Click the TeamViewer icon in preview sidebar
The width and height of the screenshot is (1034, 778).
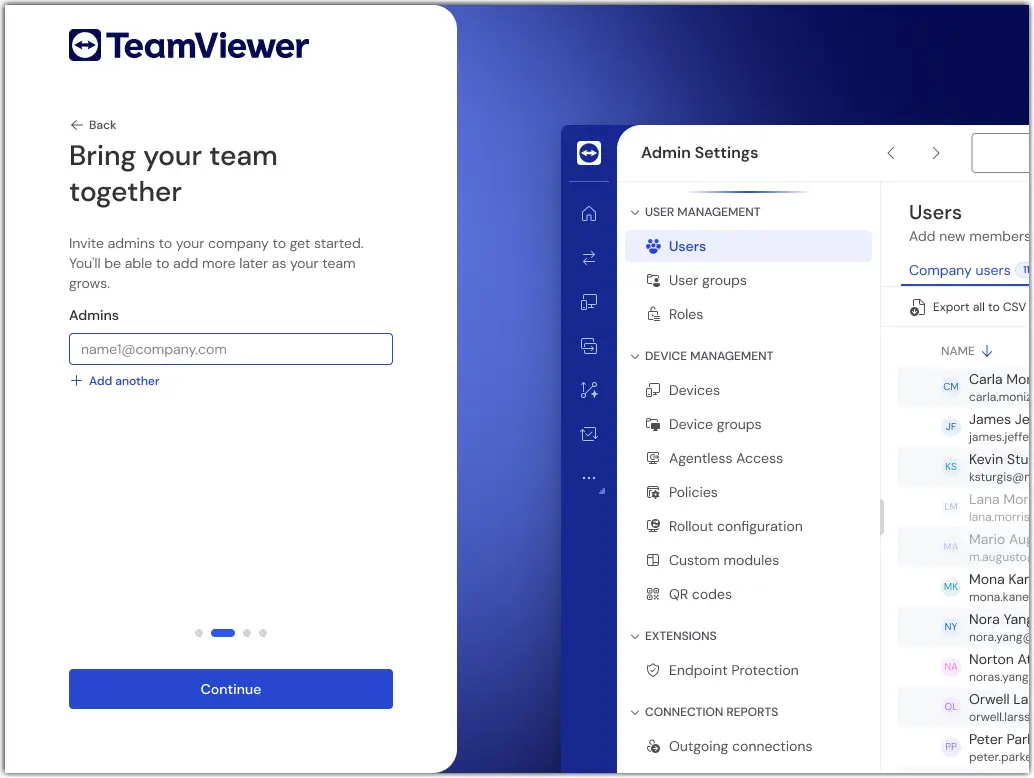pos(589,153)
